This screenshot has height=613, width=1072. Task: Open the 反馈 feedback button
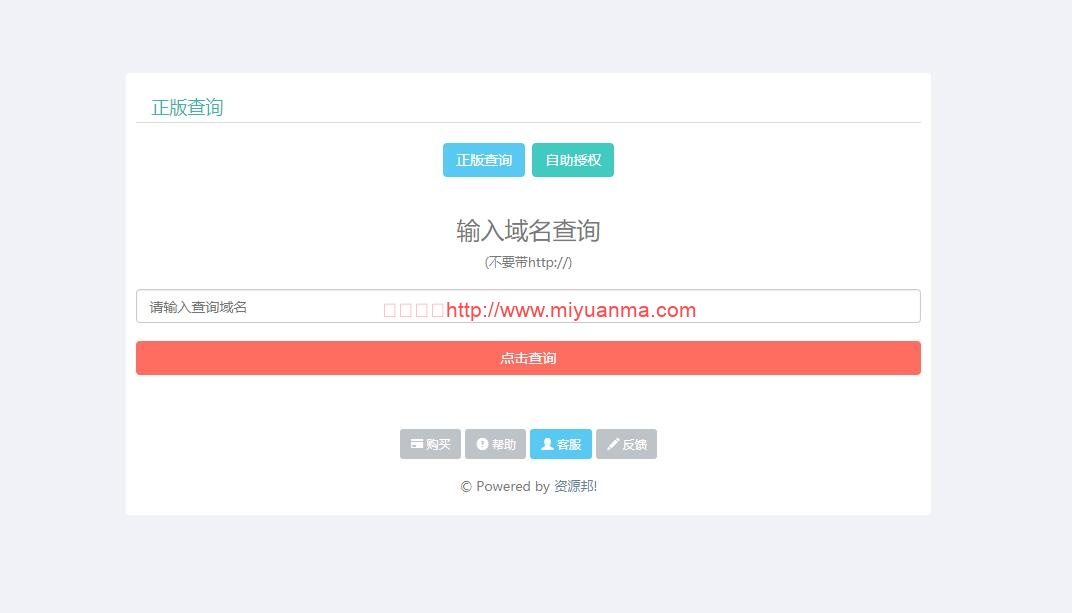tap(626, 444)
